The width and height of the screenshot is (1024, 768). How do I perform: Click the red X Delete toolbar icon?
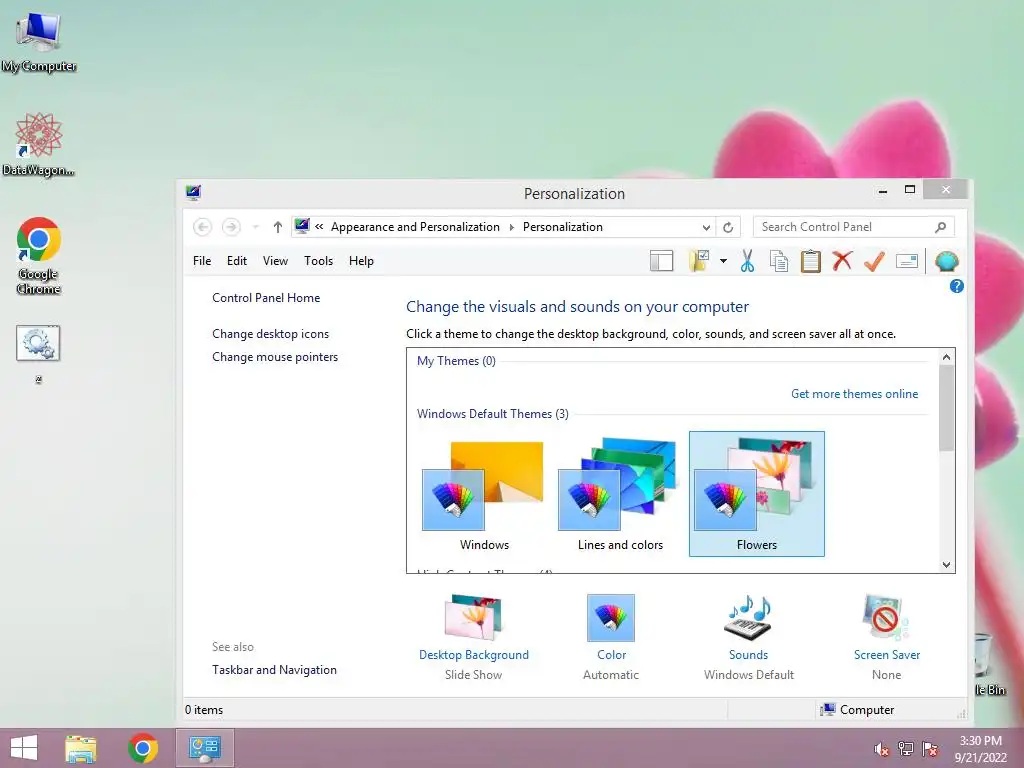842,261
